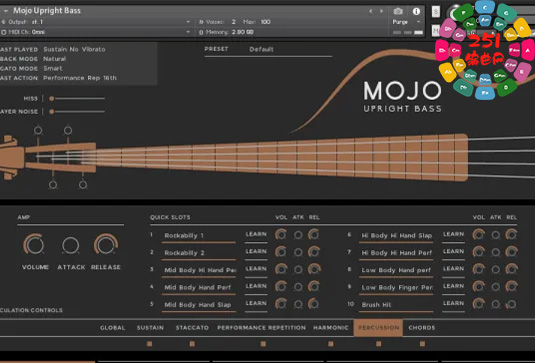
Task: Switch to the Chords tab
Action: 422,328
